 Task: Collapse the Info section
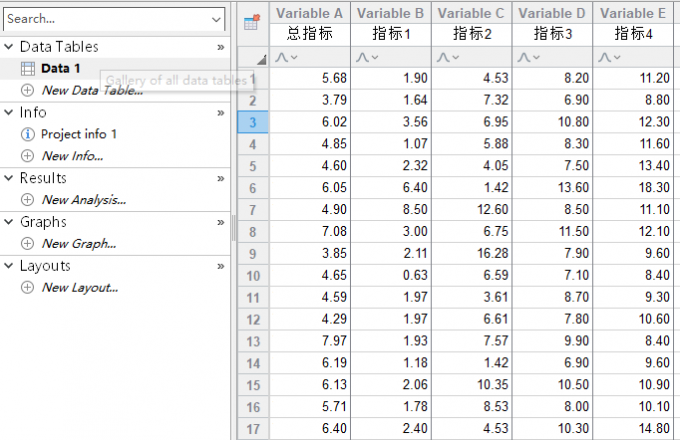pos(9,112)
